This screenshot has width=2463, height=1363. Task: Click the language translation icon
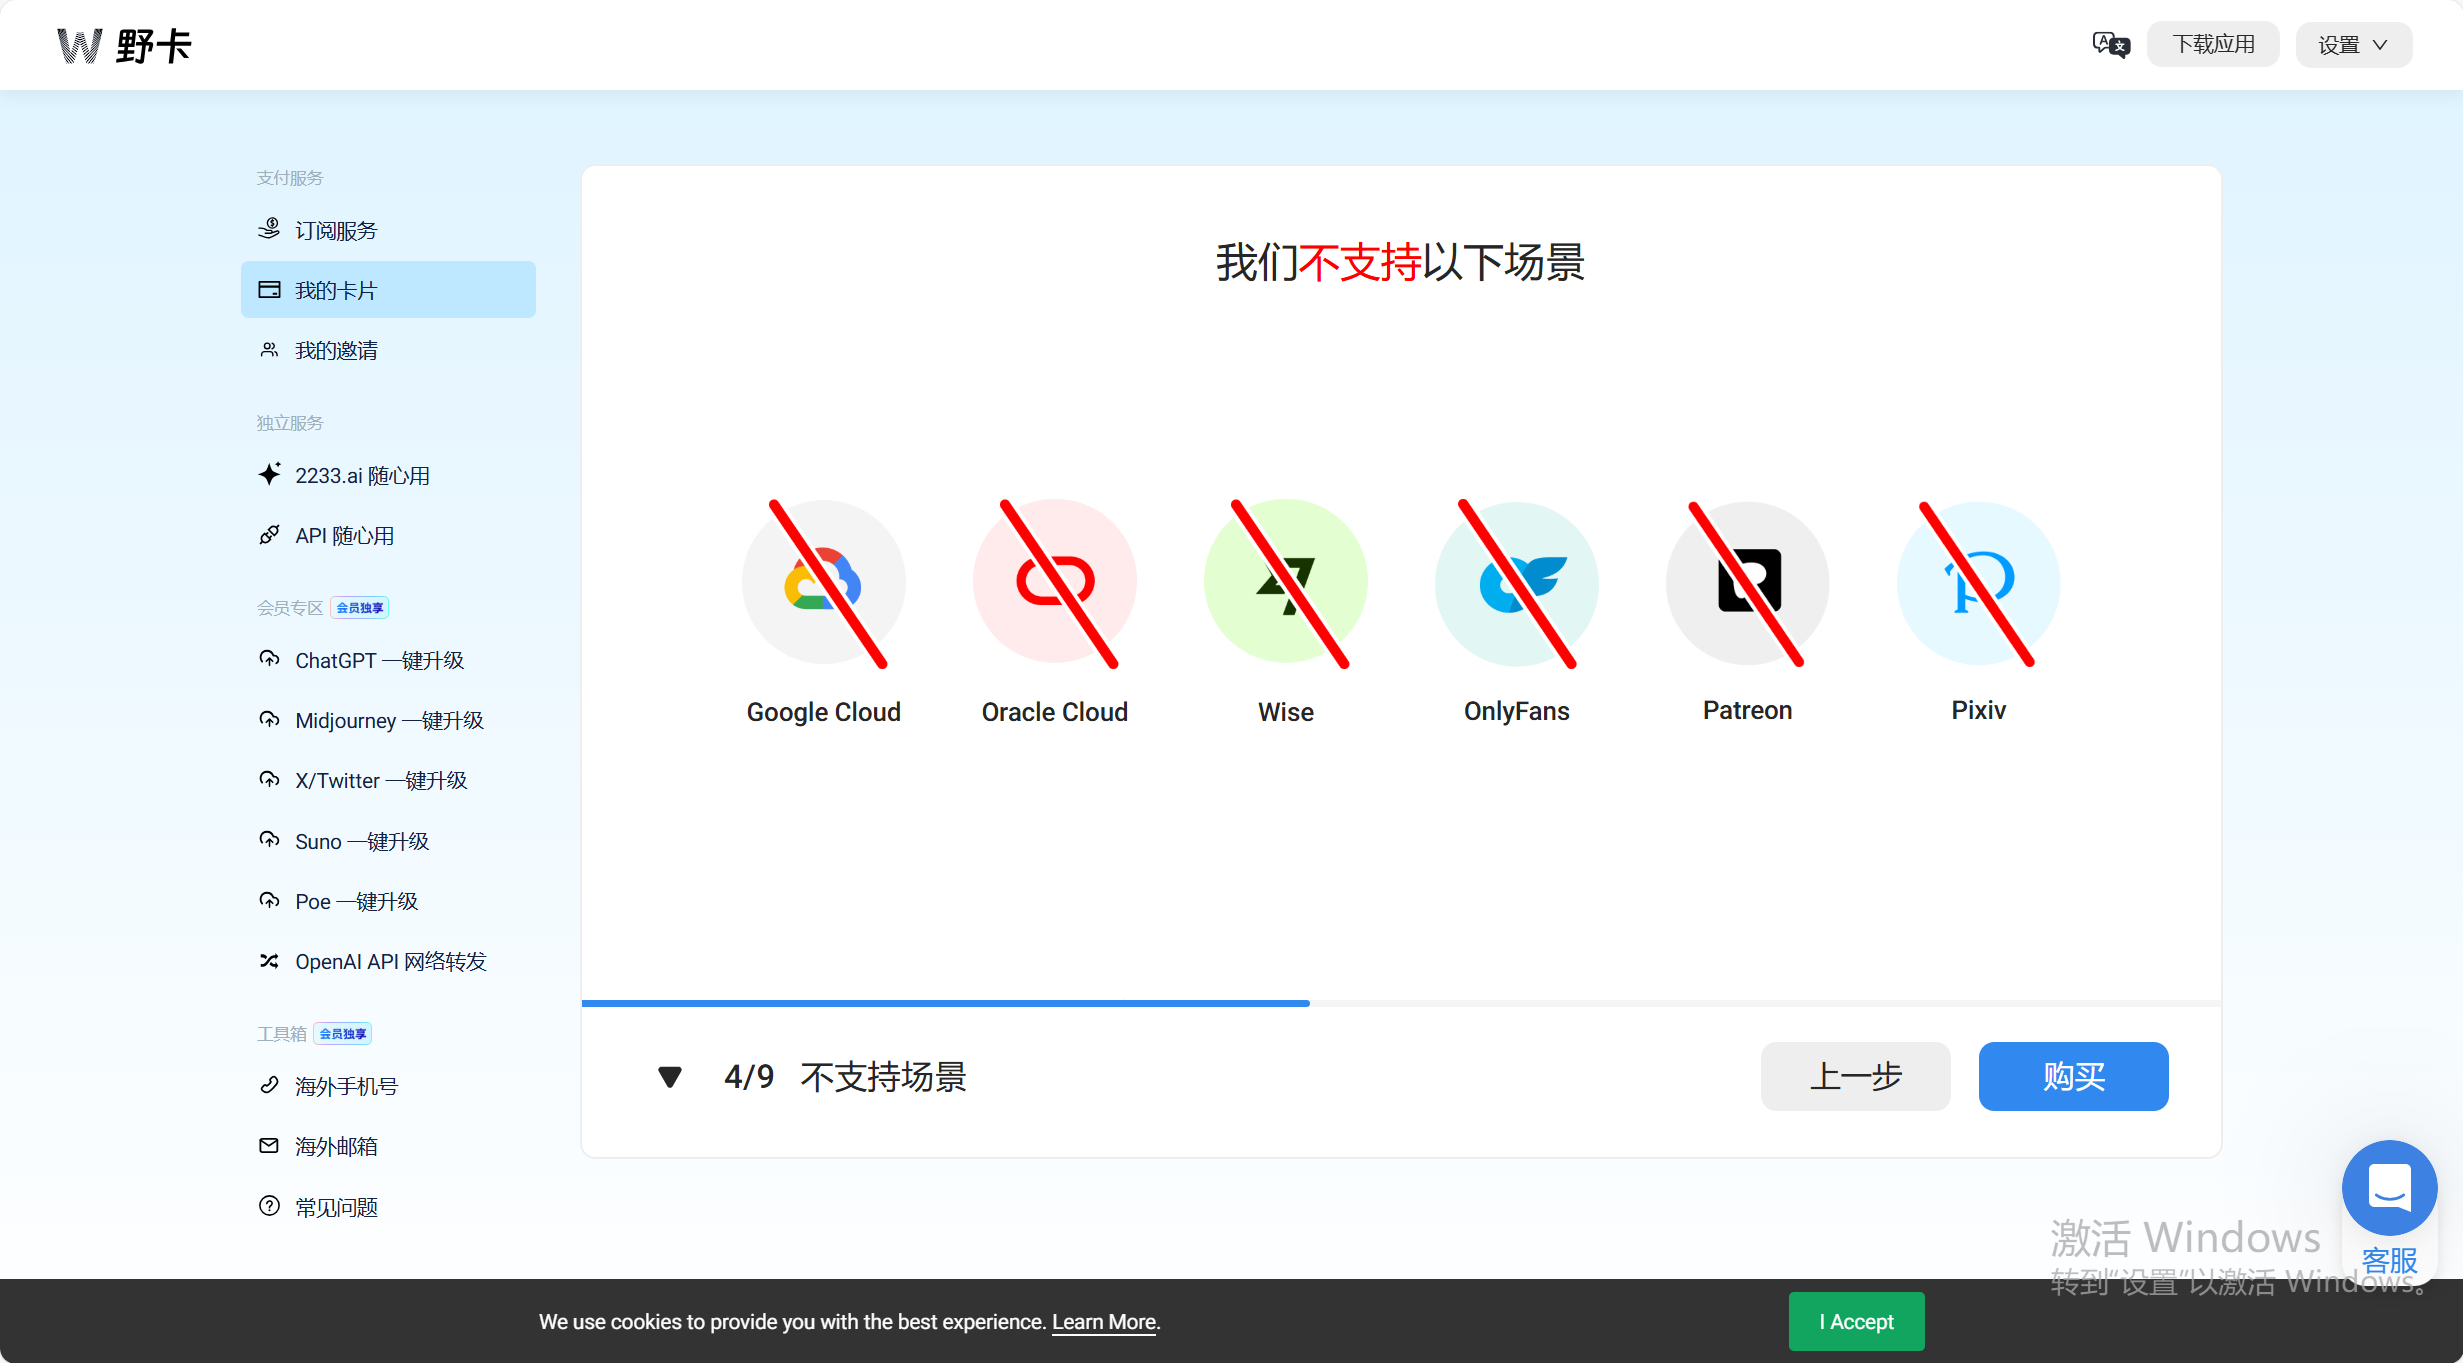click(x=2110, y=45)
